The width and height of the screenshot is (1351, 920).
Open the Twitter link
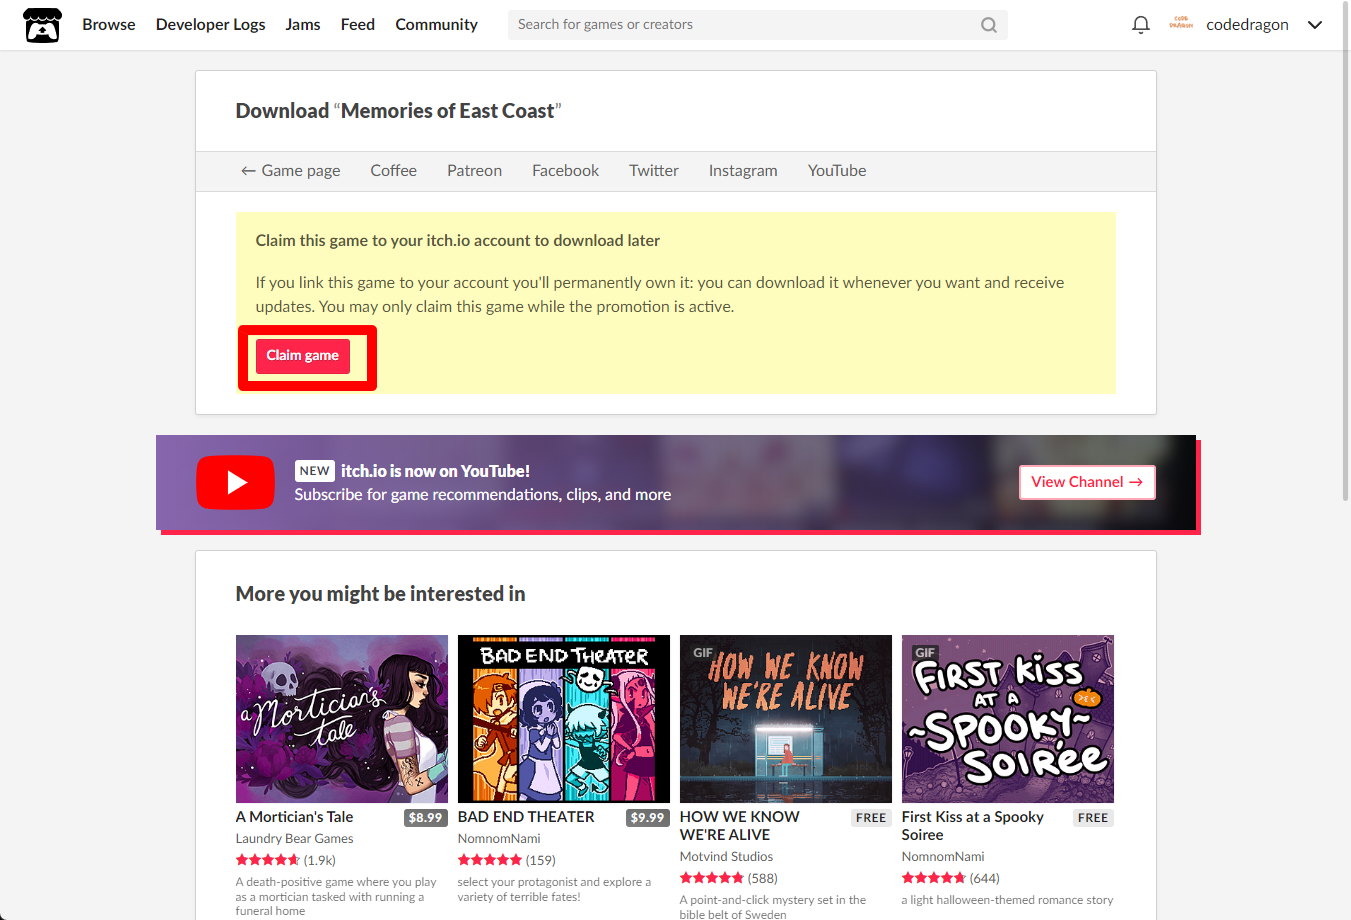pos(654,171)
